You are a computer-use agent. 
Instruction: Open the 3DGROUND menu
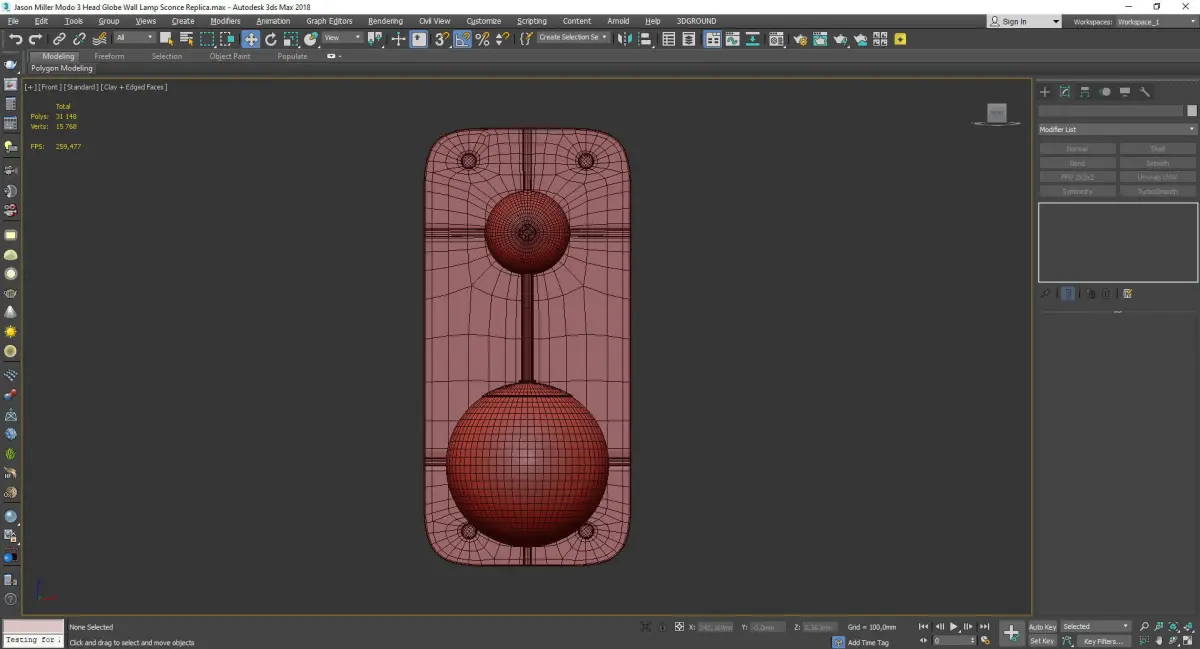pos(696,21)
